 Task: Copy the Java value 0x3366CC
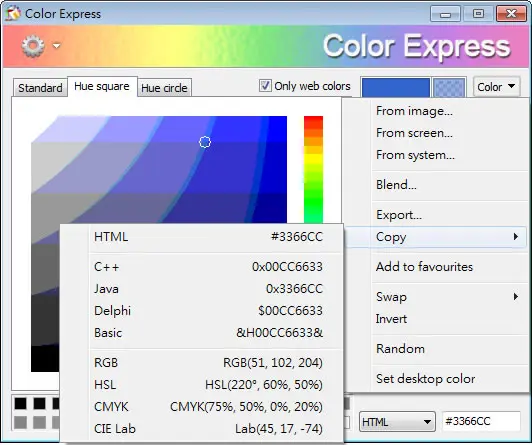coord(202,289)
